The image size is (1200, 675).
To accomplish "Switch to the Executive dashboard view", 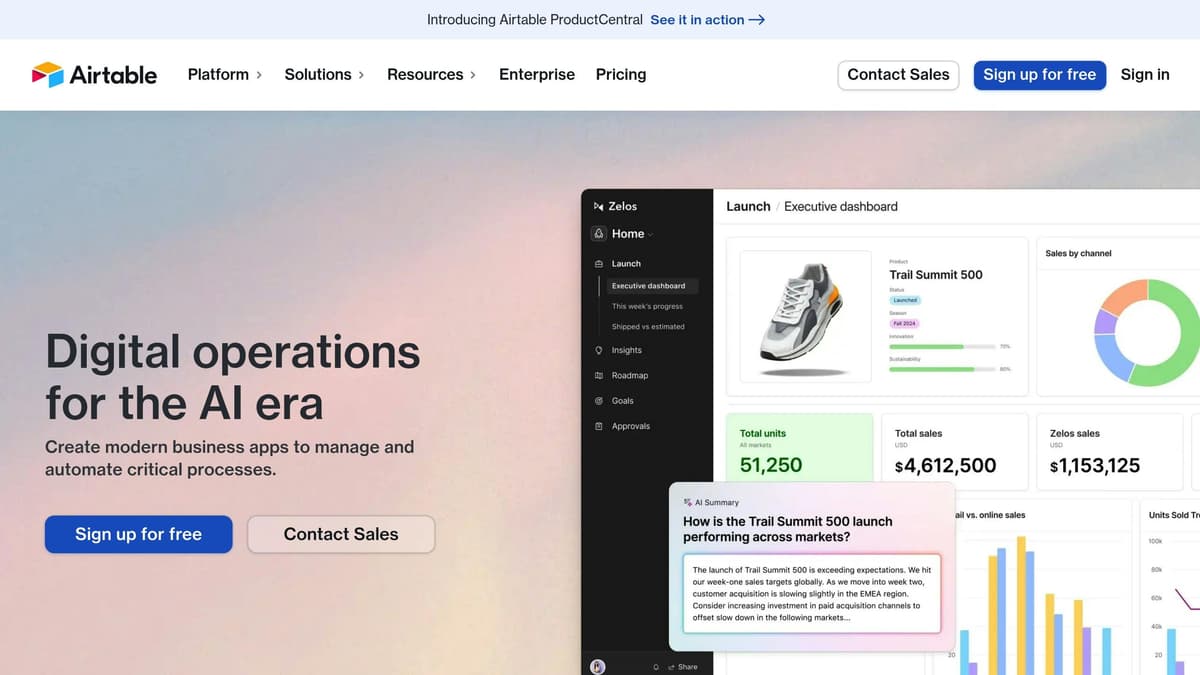I will coord(648,285).
